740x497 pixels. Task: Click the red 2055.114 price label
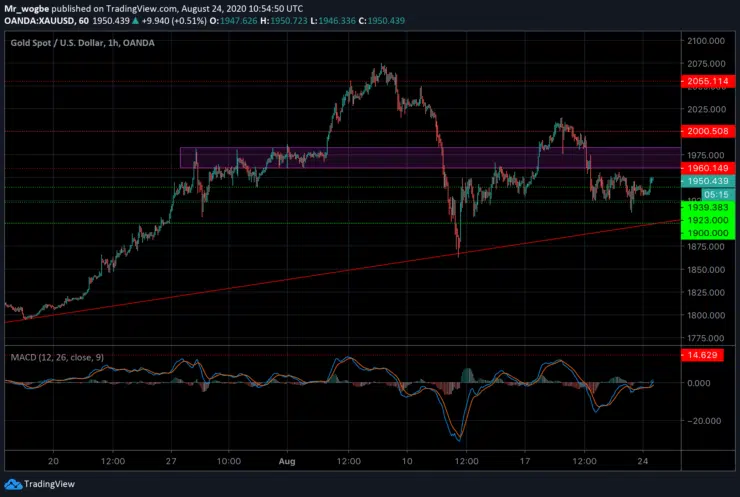pyautogui.click(x=707, y=80)
